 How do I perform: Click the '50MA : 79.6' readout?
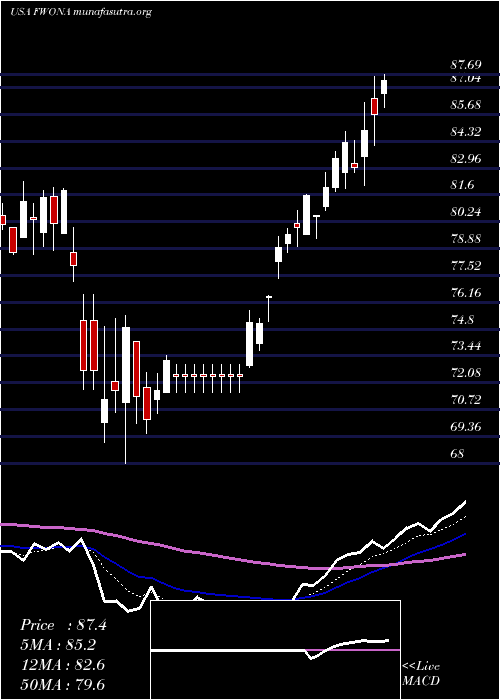coord(63,684)
